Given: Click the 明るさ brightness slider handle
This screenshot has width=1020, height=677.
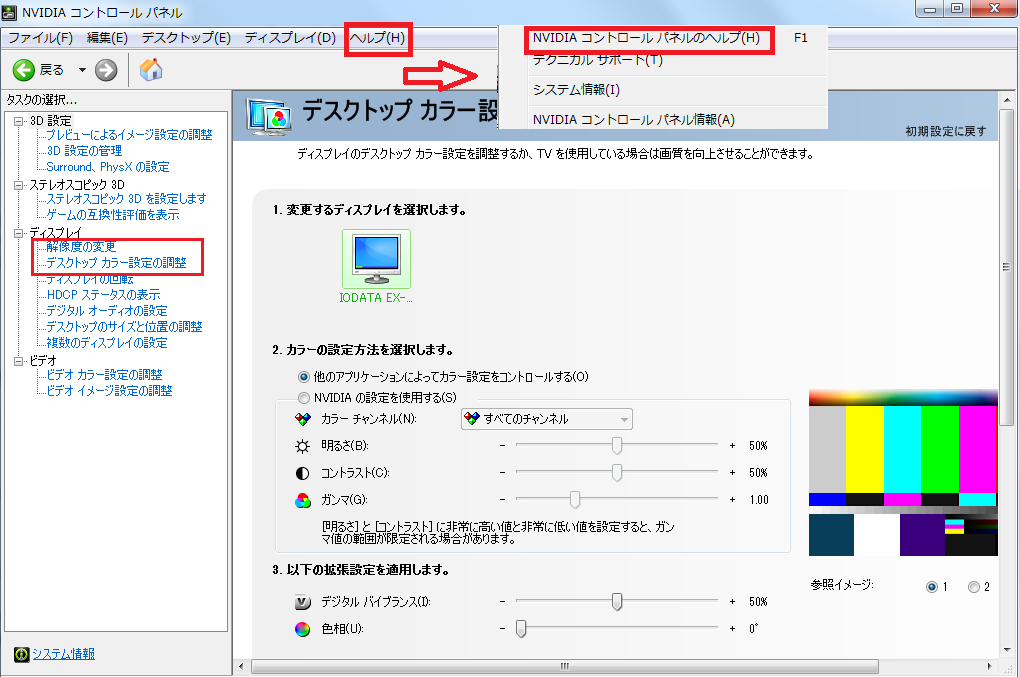Looking at the screenshot, I should tap(617, 445).
